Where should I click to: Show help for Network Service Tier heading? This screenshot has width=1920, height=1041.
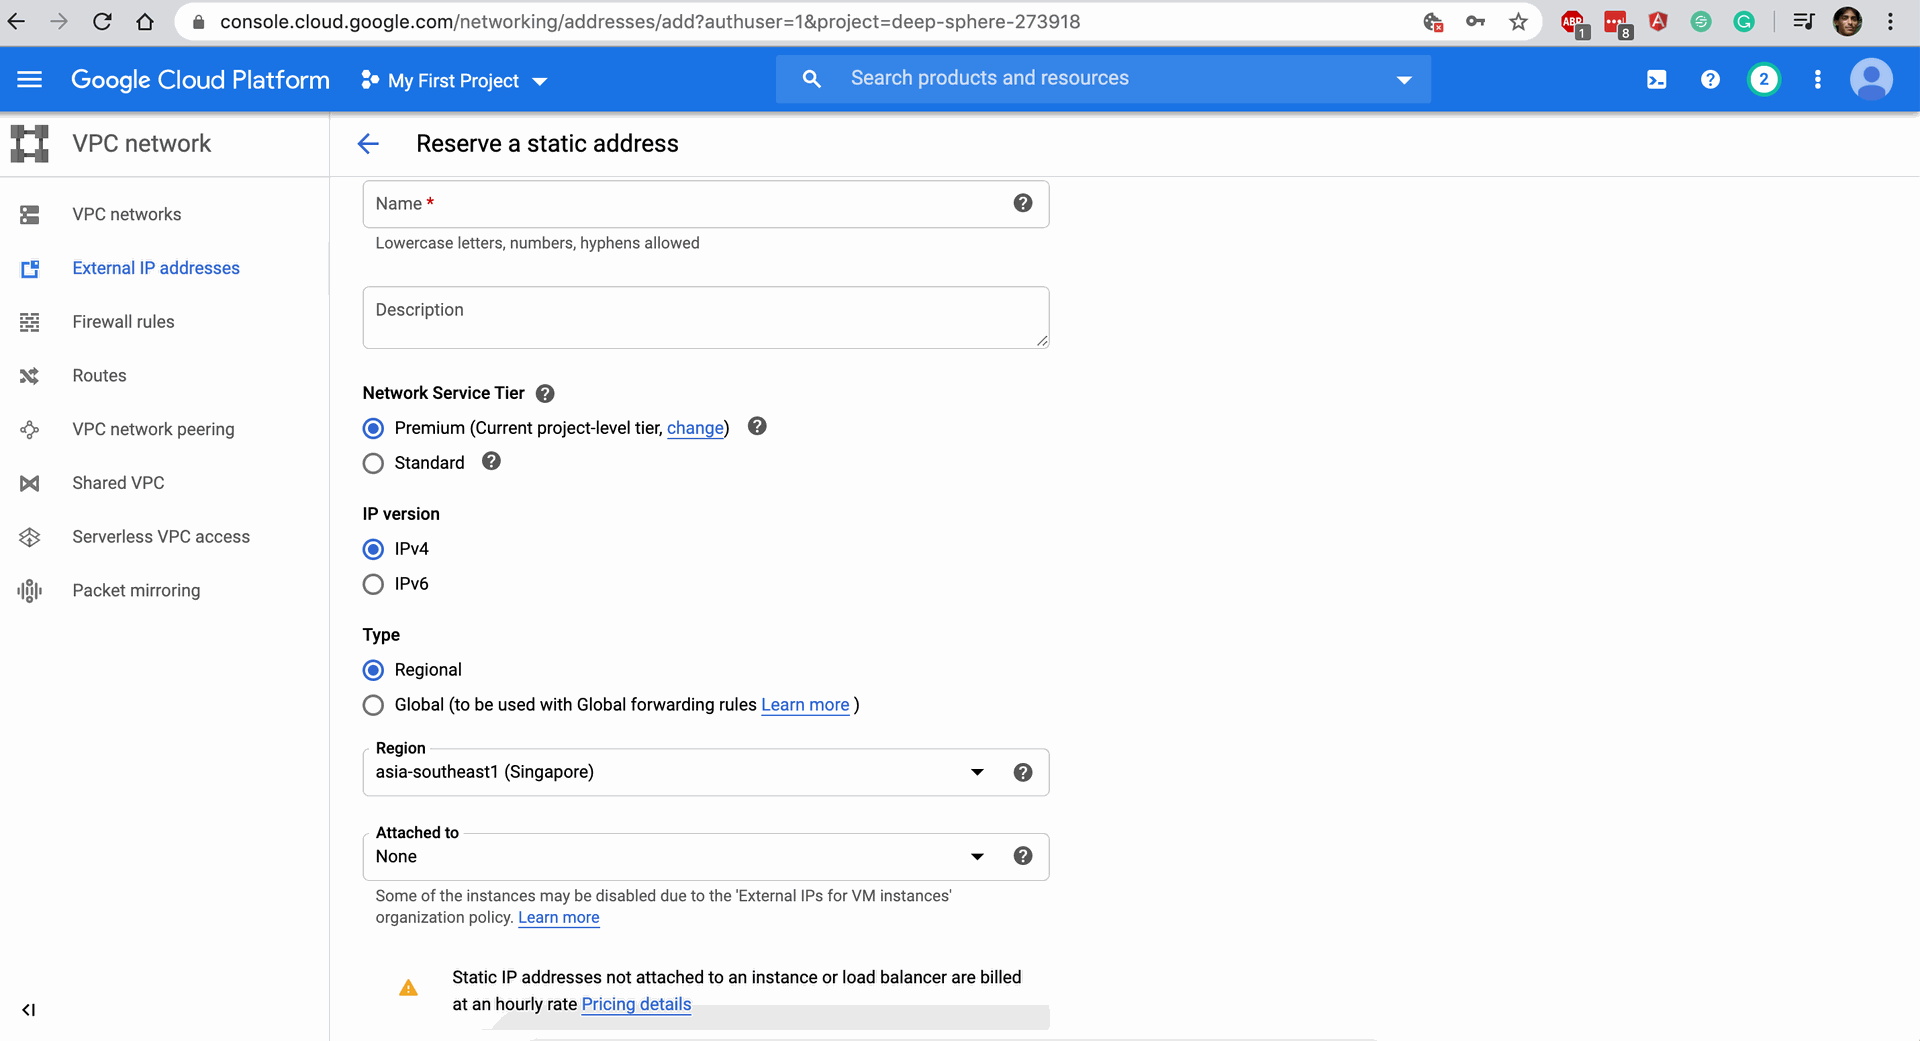pyautogui.click(x=545, y=394)
